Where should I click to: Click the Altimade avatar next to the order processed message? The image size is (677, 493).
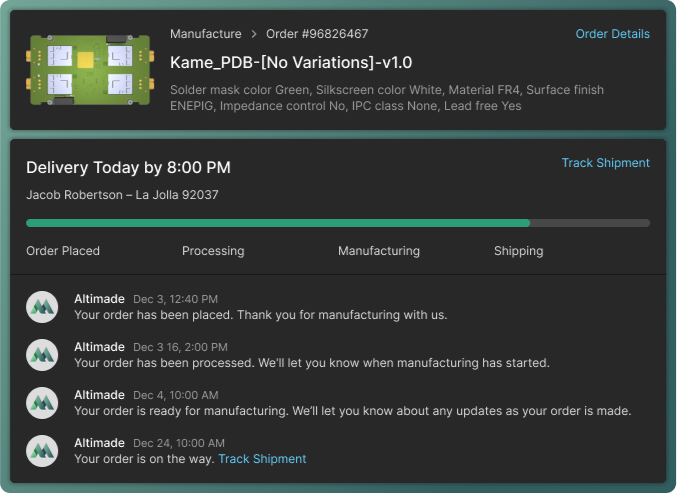pos(42,355)
